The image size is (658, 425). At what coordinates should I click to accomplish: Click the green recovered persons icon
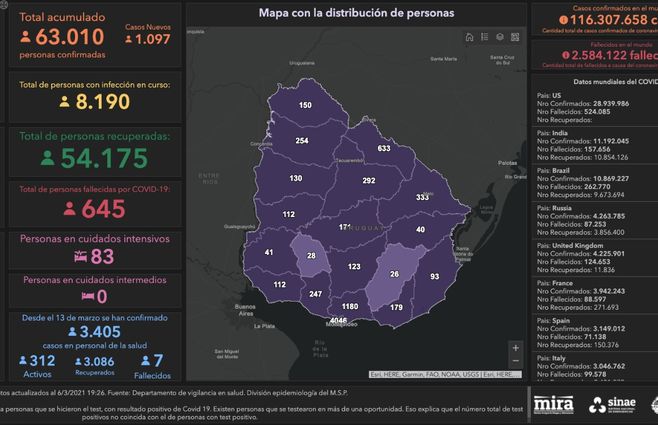[x=46, y=158]
